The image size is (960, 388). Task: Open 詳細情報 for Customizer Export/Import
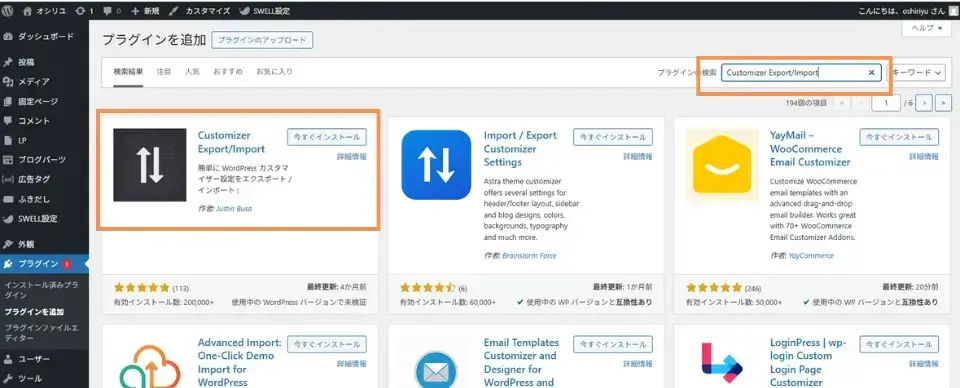352,157
